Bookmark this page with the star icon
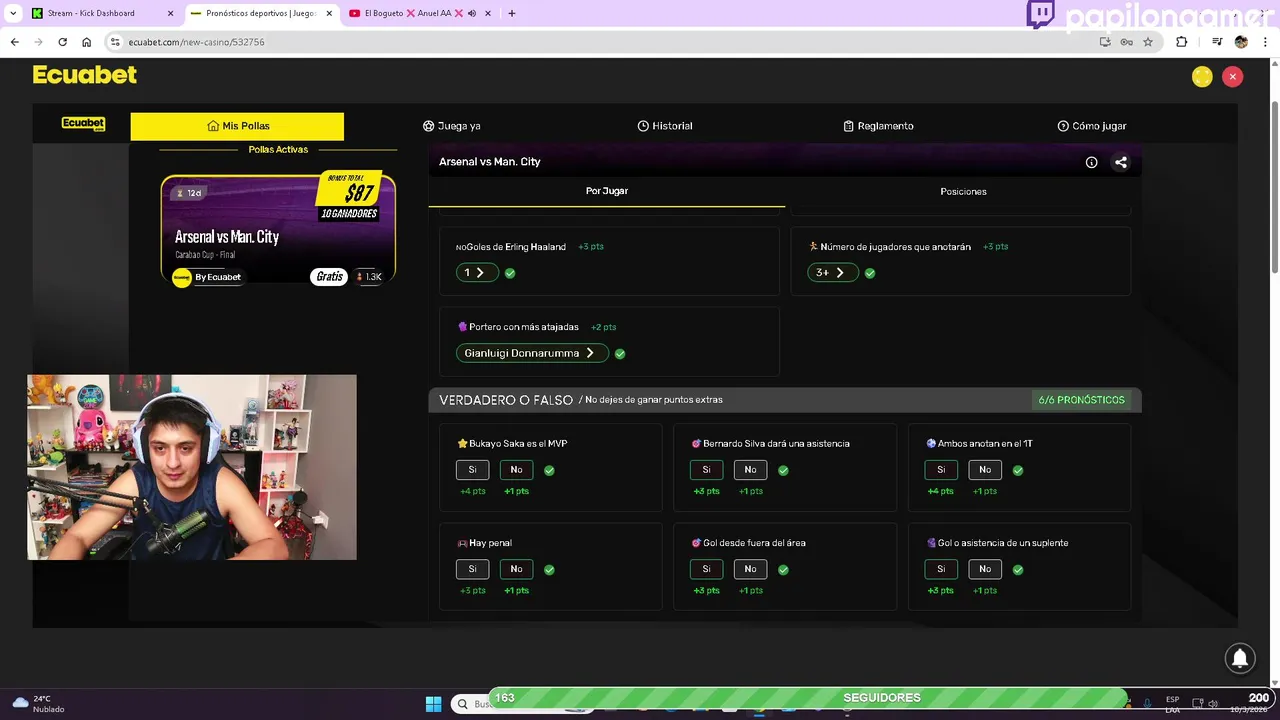1280x720 pixels. click(x=1148, y=42)
